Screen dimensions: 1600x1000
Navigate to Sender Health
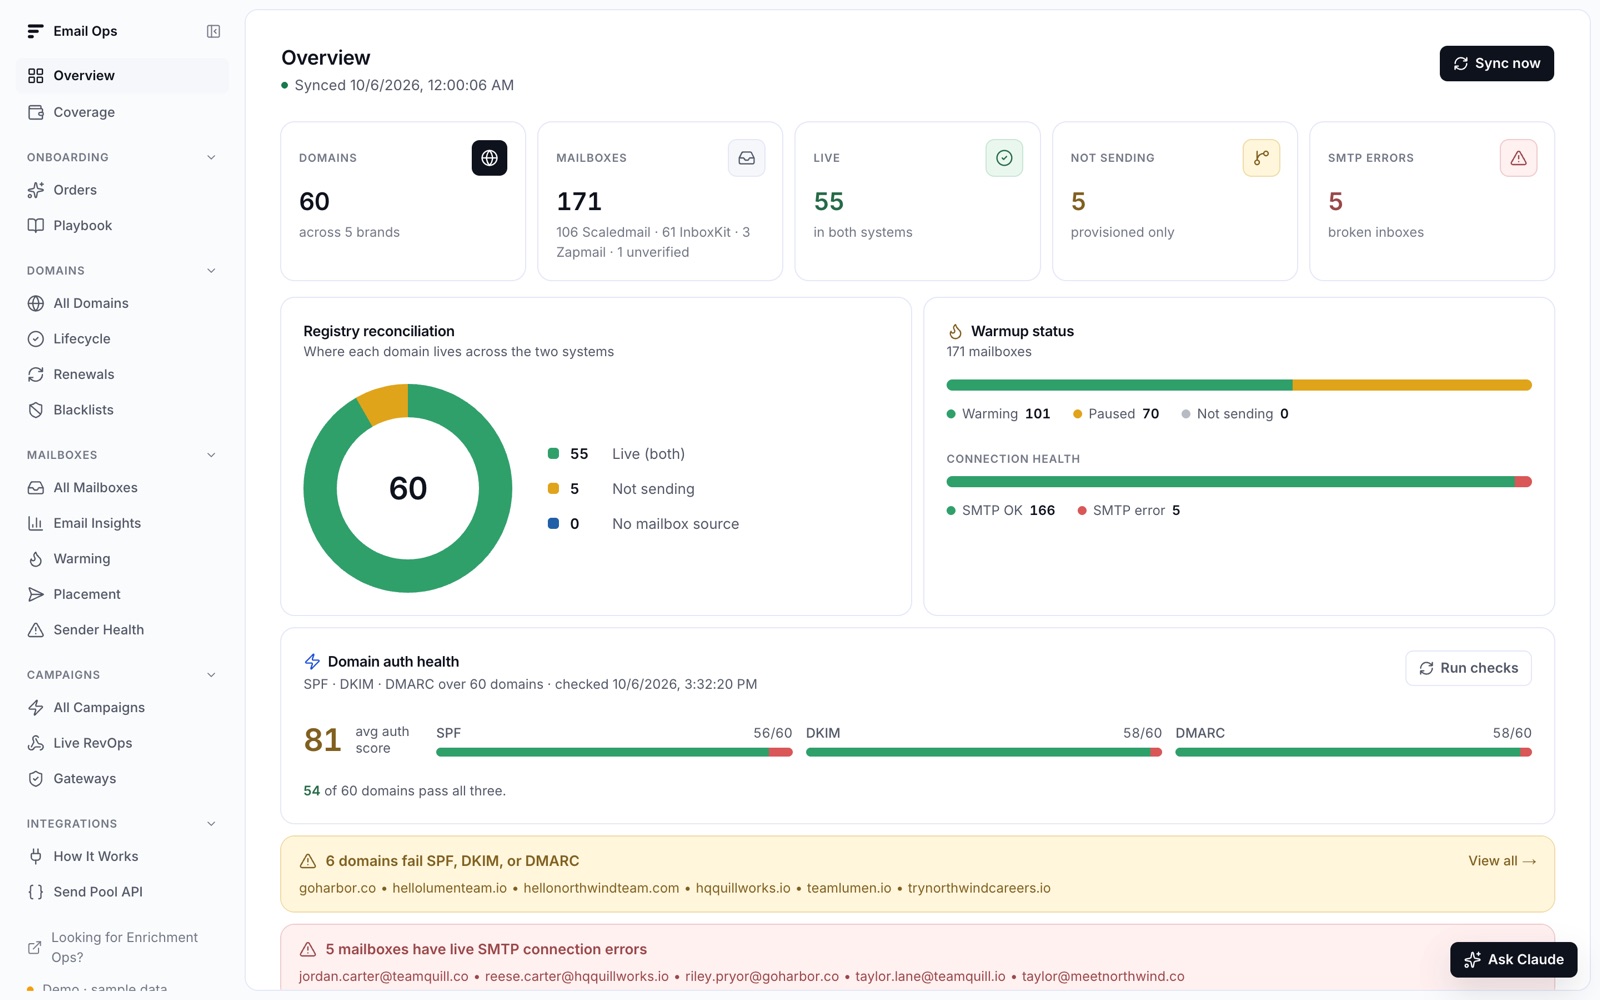[122, 630]
